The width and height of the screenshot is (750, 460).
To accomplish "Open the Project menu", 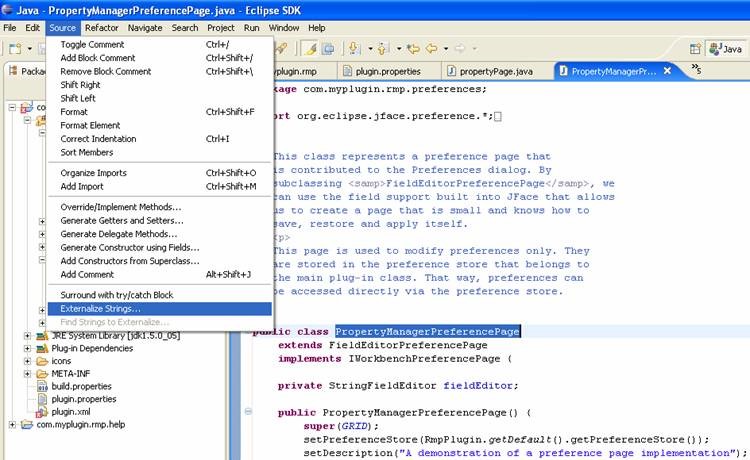I will [x=221, y=28].
